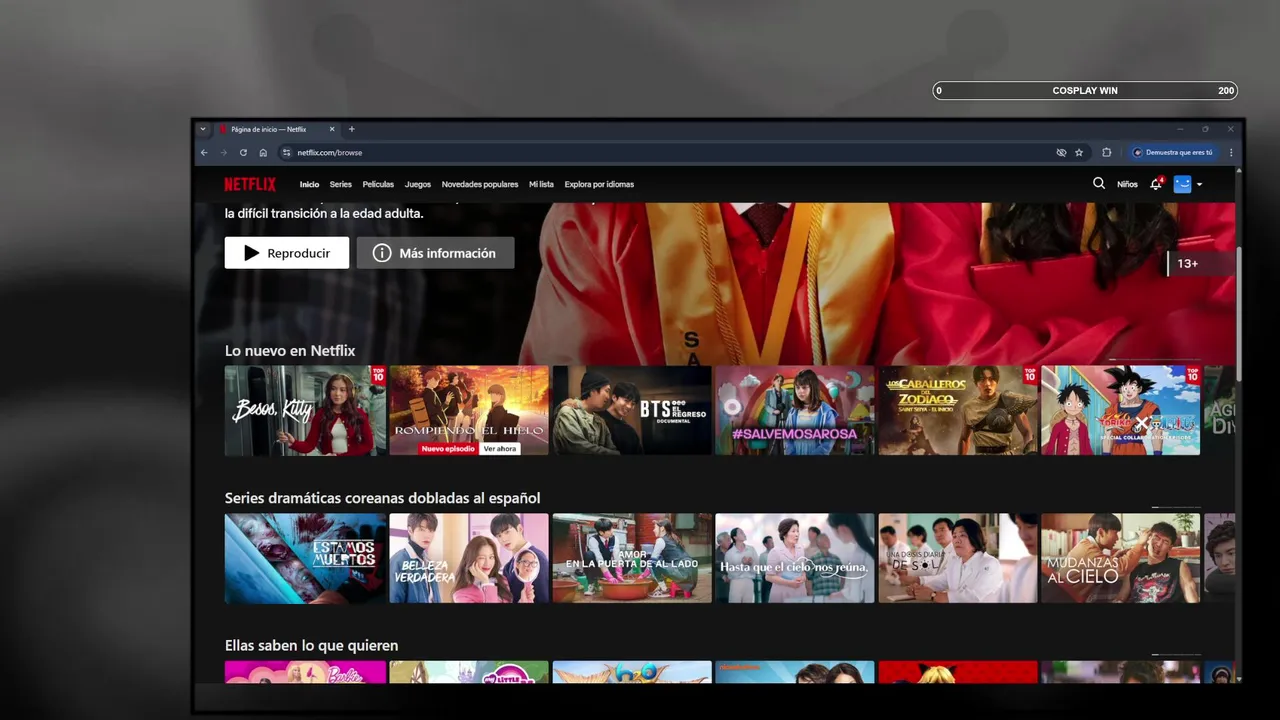Open the Luffy and Goku collaboration thumbnail
The width and height of the screenshot is (1280, 720).
(1121, 410)
